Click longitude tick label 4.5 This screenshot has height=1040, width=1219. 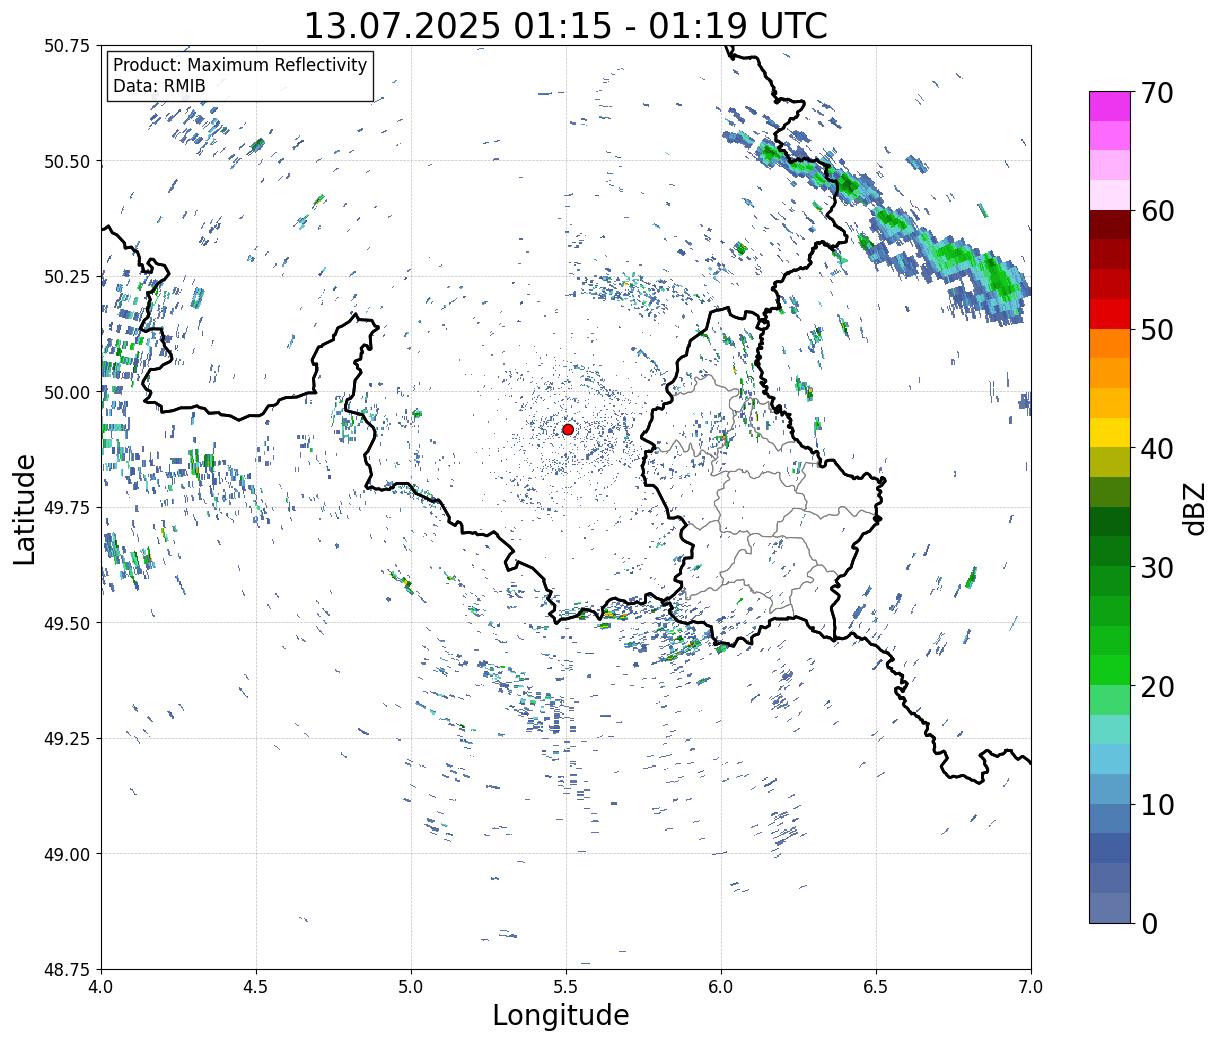coord(256,986)
